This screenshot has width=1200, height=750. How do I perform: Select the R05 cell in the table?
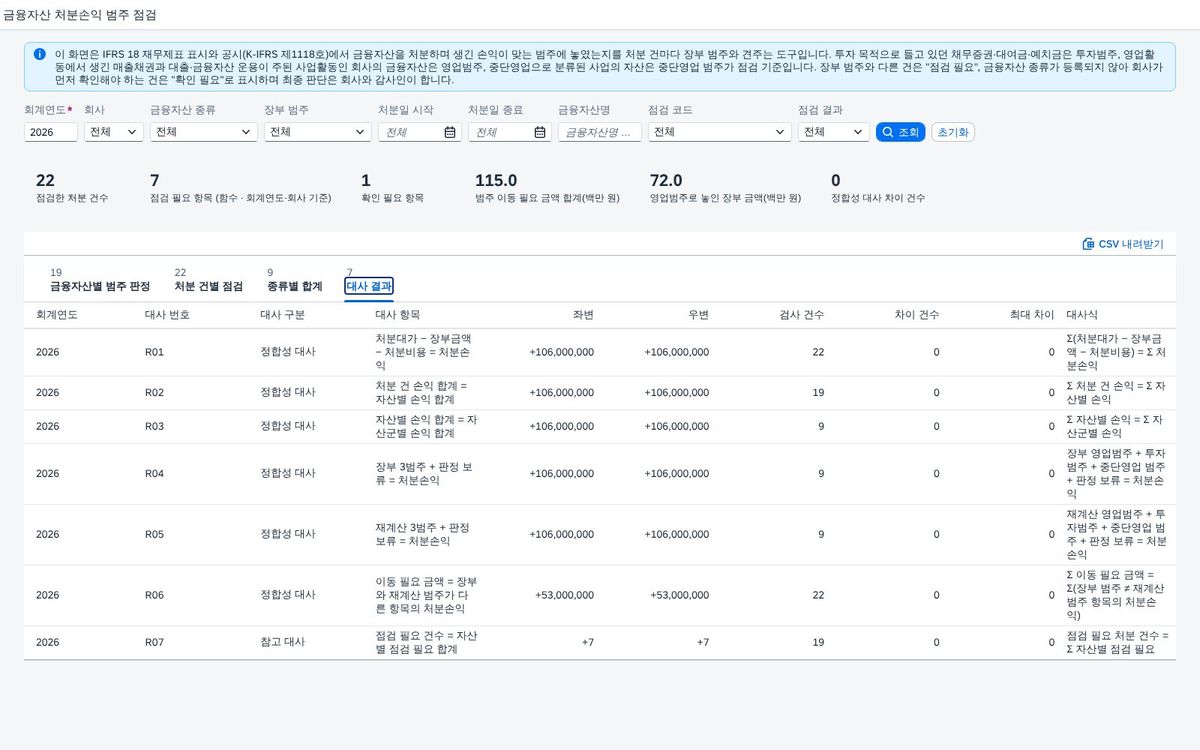(x=154, y=535)
